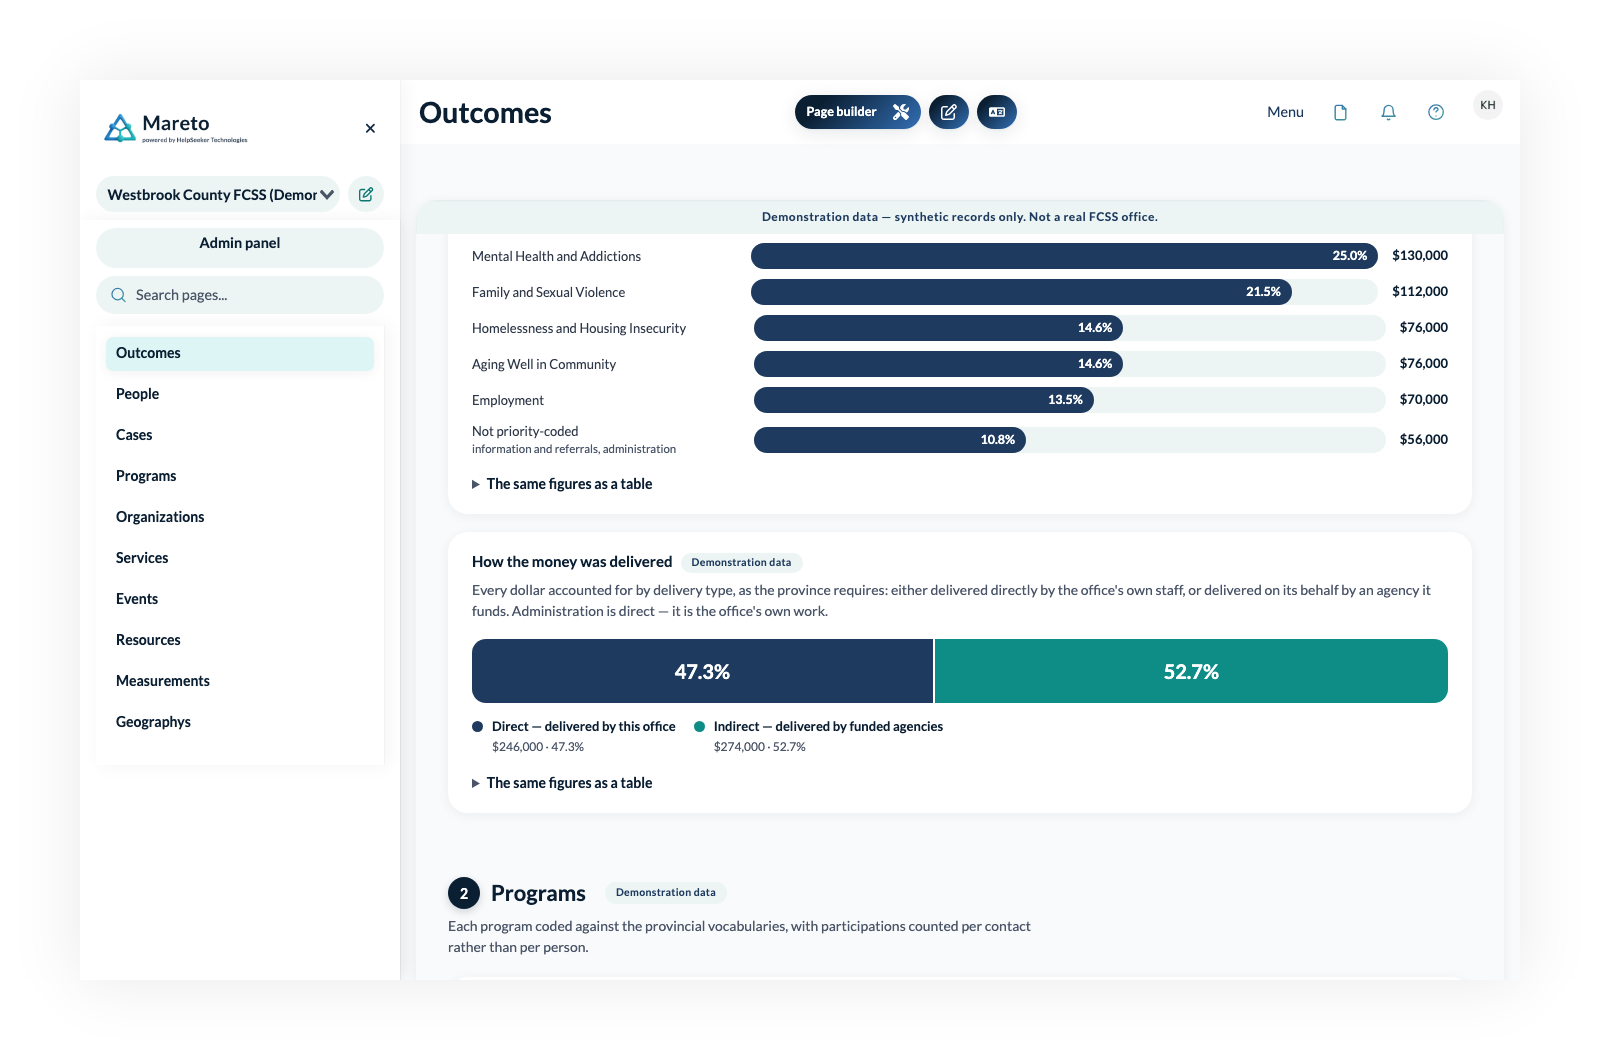Click the Page builder button
Viewport: 1600px width, 1060px height.
click(x=857, y=112)
